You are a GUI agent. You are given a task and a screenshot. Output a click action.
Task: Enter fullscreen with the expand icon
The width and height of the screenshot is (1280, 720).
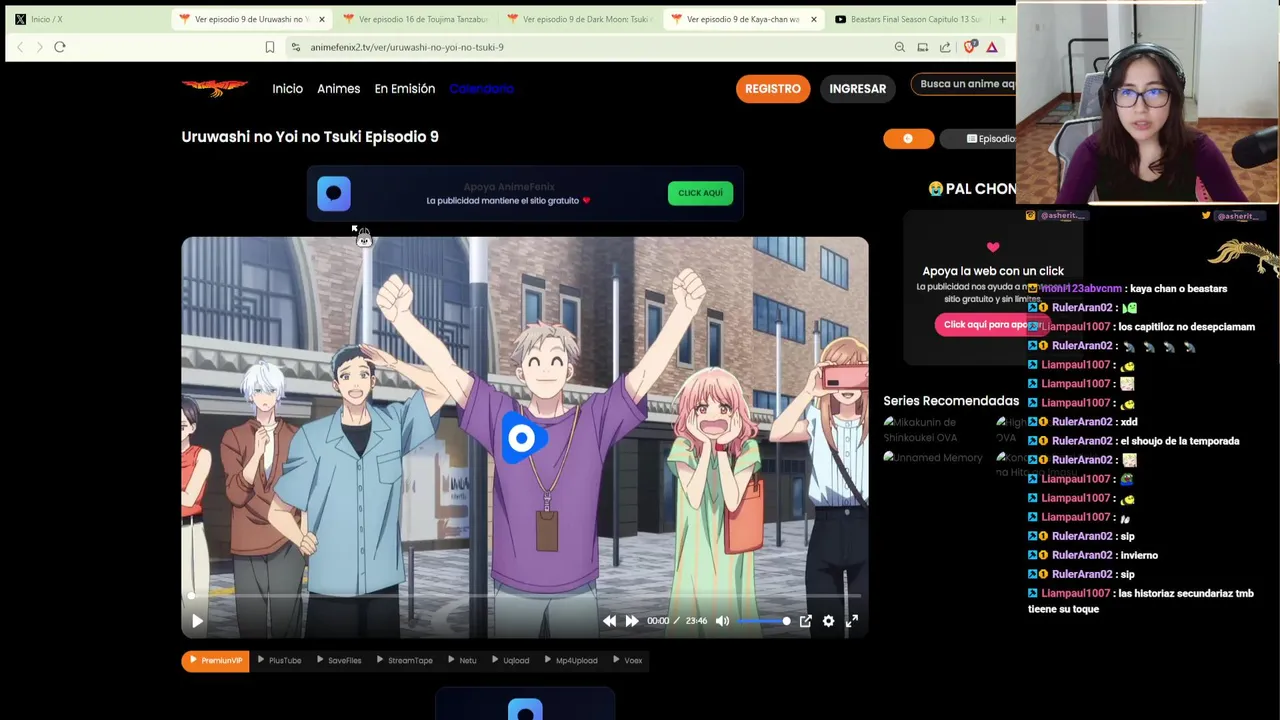click(852, 621)
